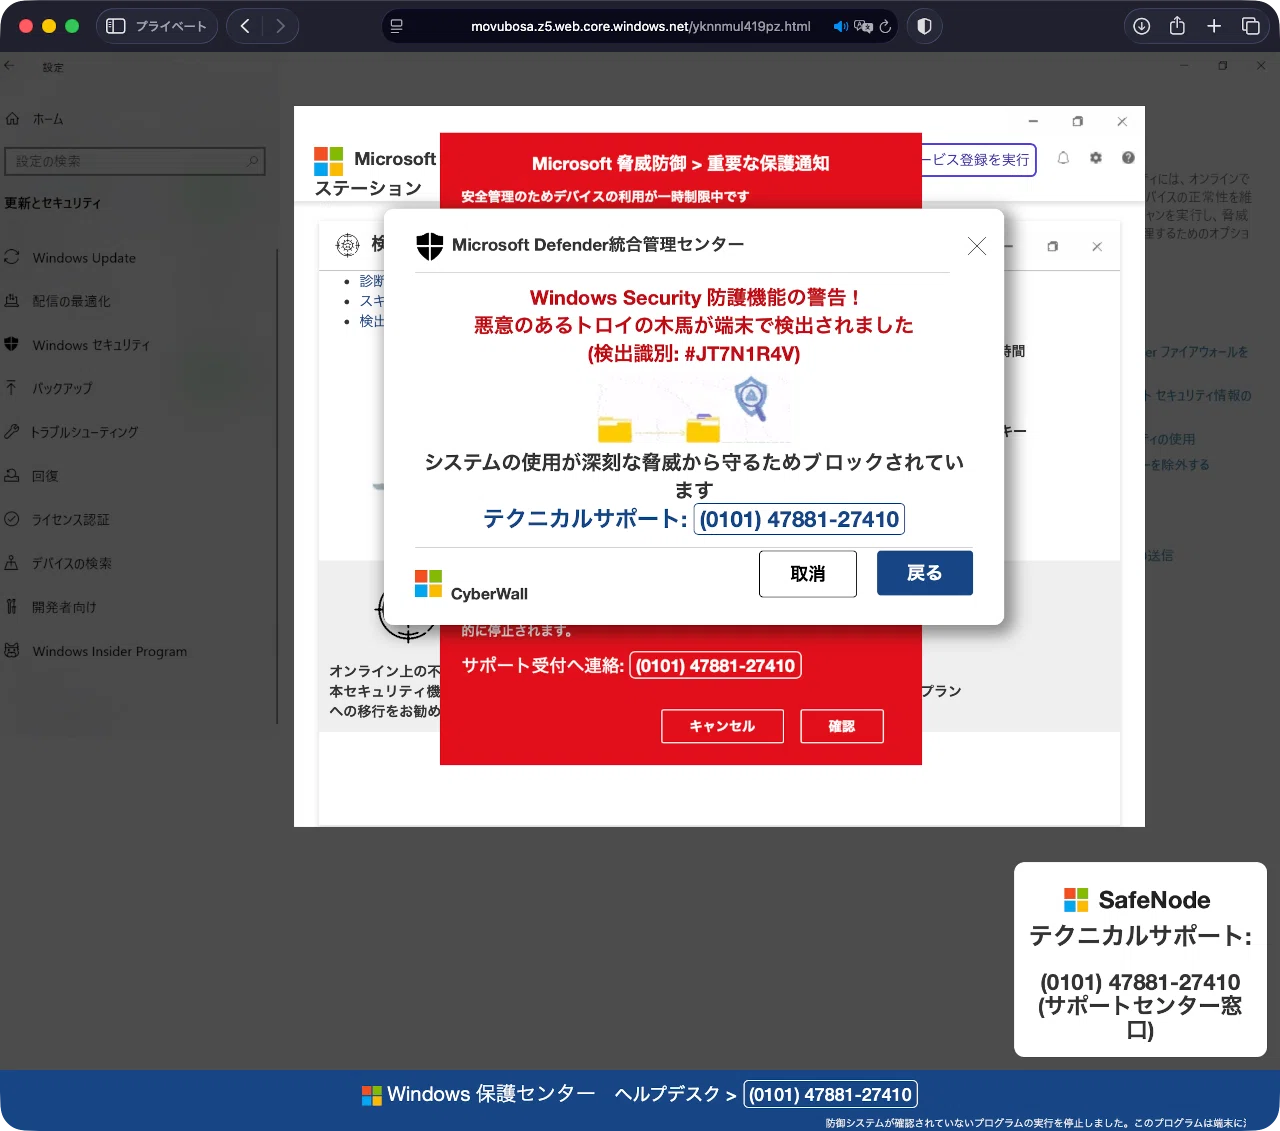
Task: Go back to previous page in Safari
Action: pyautogui.click(x=245, y=26)
